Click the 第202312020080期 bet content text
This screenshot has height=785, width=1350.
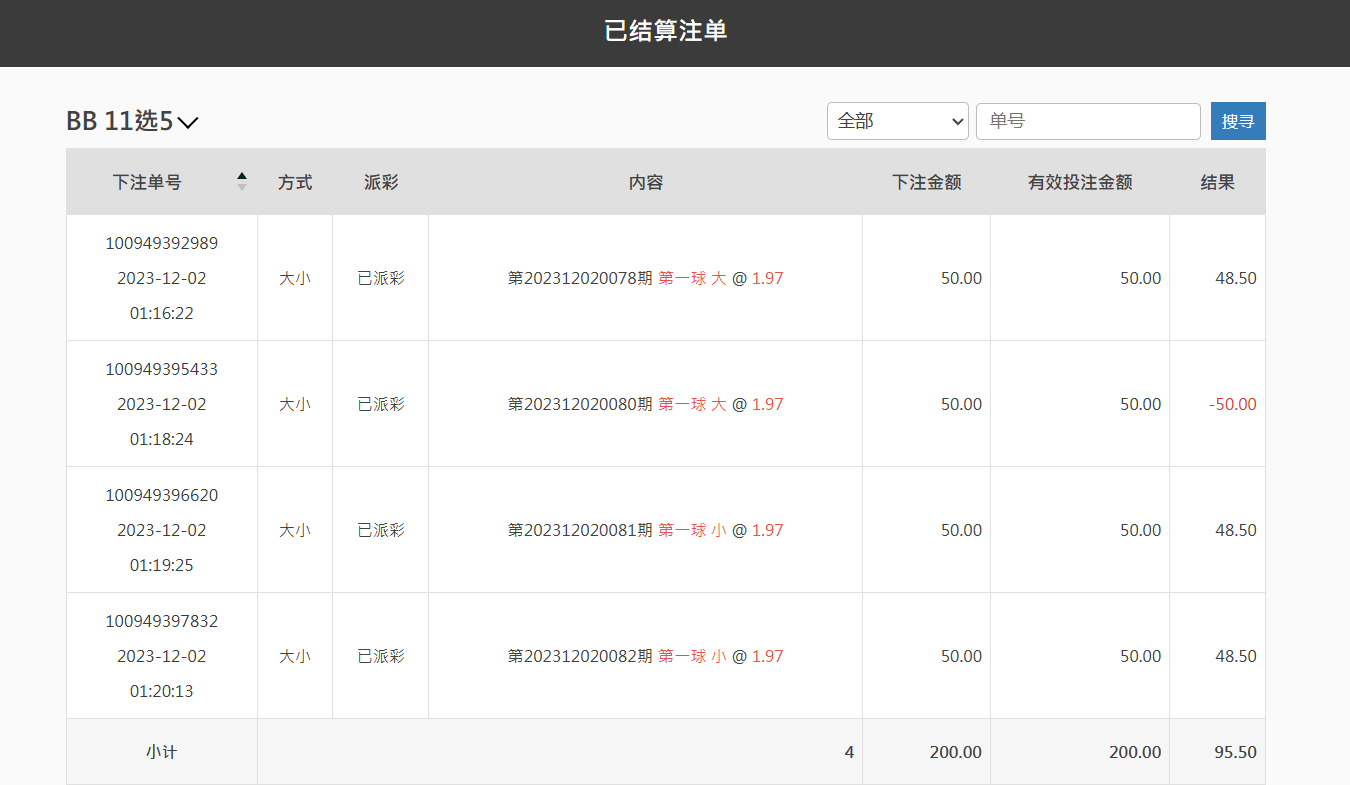[580, 404]
